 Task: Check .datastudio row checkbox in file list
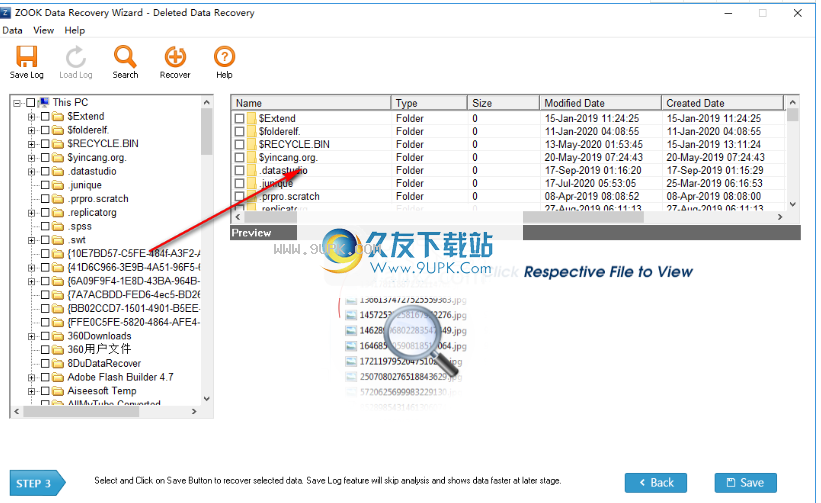pyautogui.click(x=239, y=171)
